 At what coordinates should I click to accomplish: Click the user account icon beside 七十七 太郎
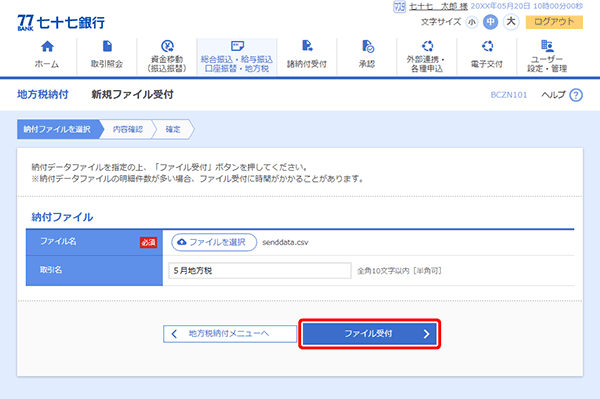tap(399, 7)
